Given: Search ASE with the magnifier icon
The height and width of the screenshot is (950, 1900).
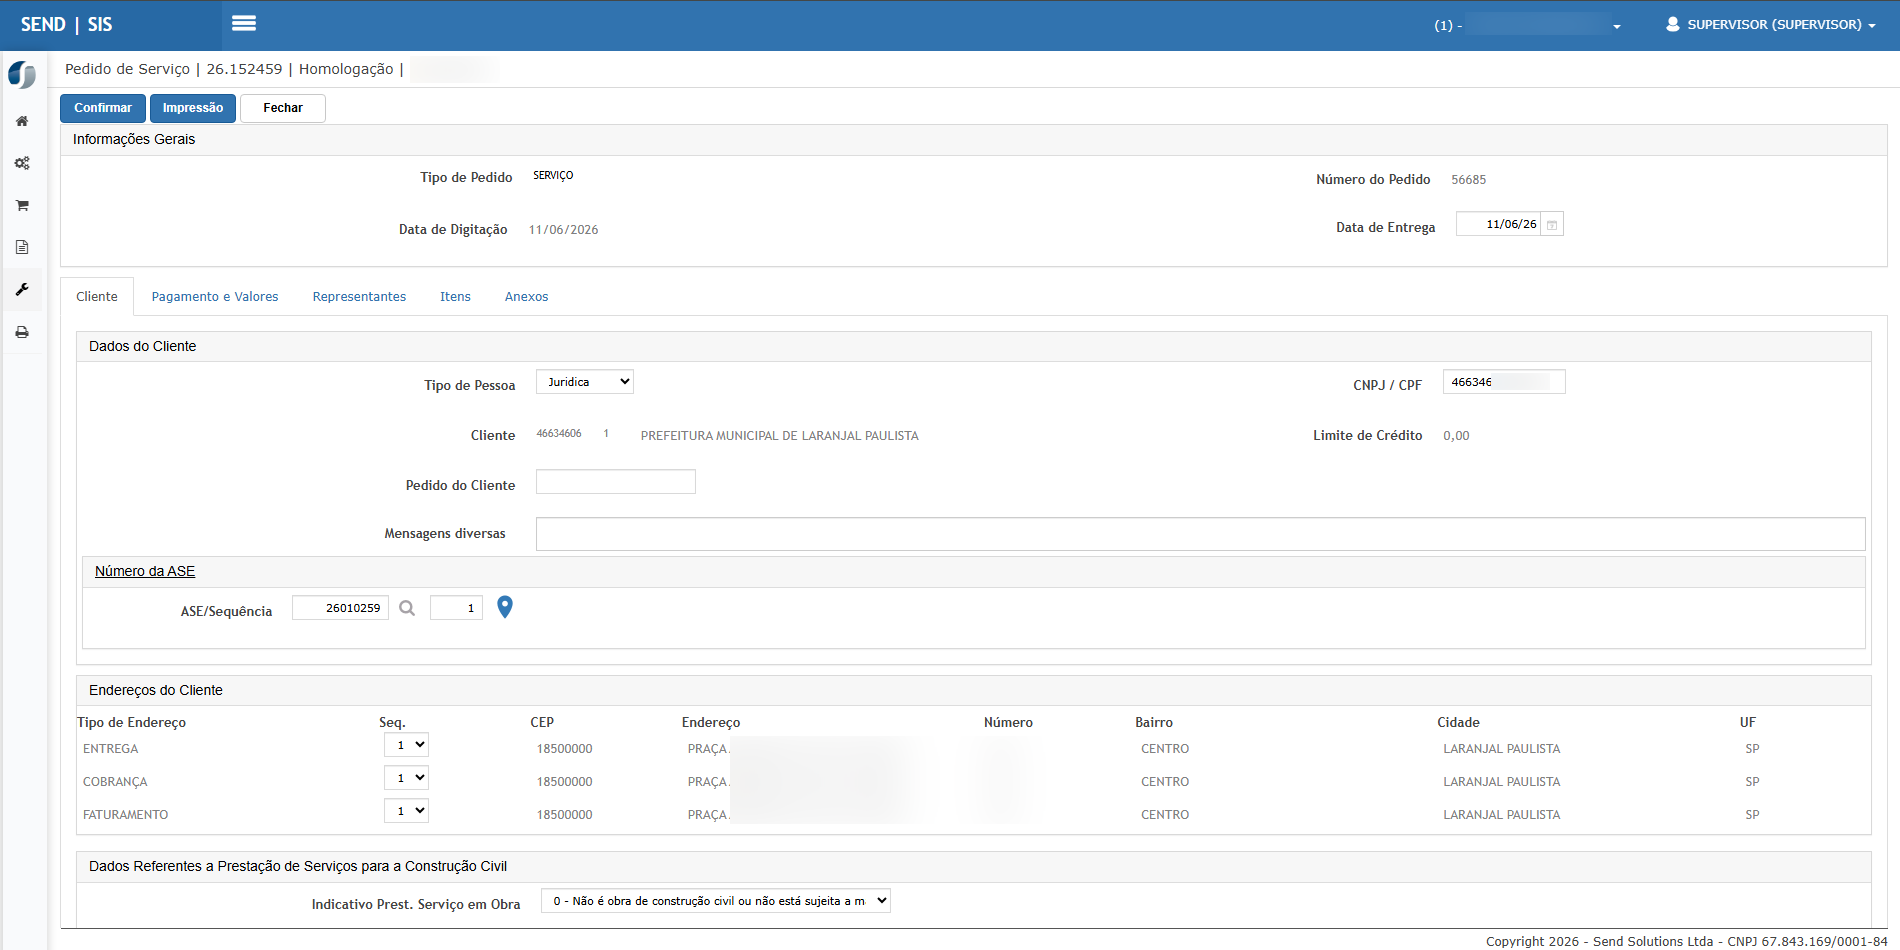Looking at the screenshot, I should click(407, 608).
